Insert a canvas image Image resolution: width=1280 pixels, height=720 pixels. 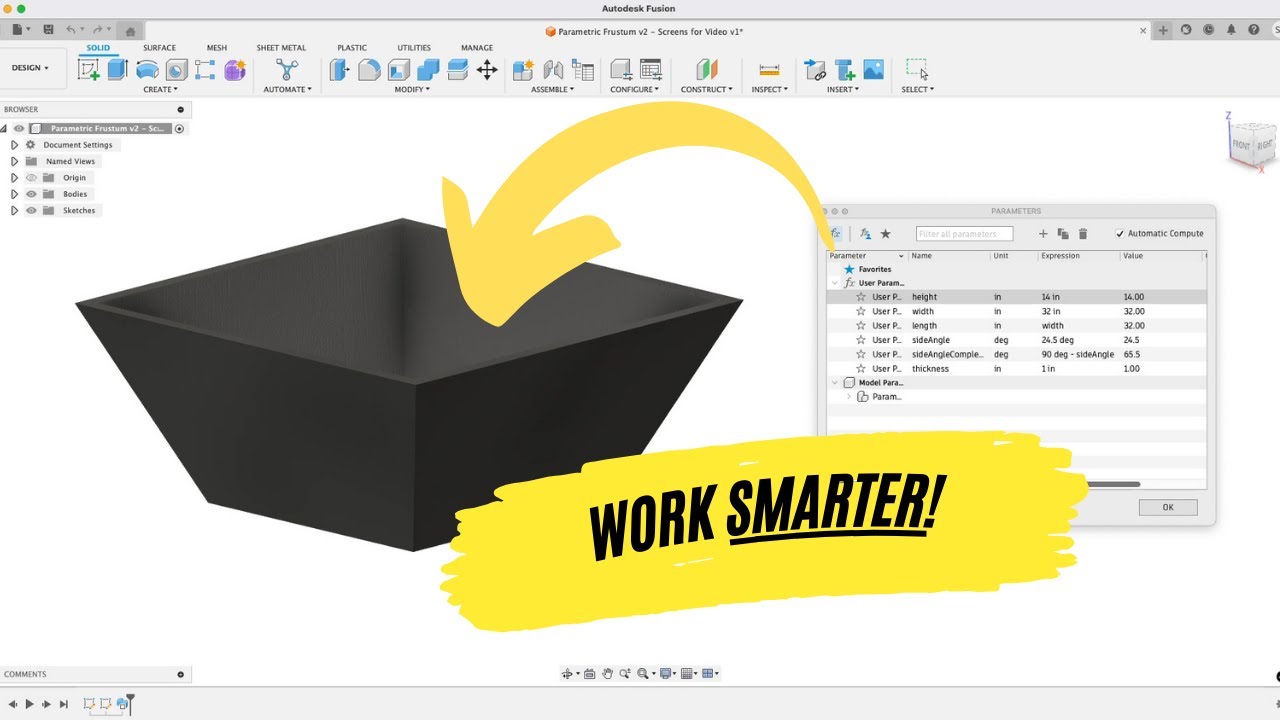tap(874, 70)
